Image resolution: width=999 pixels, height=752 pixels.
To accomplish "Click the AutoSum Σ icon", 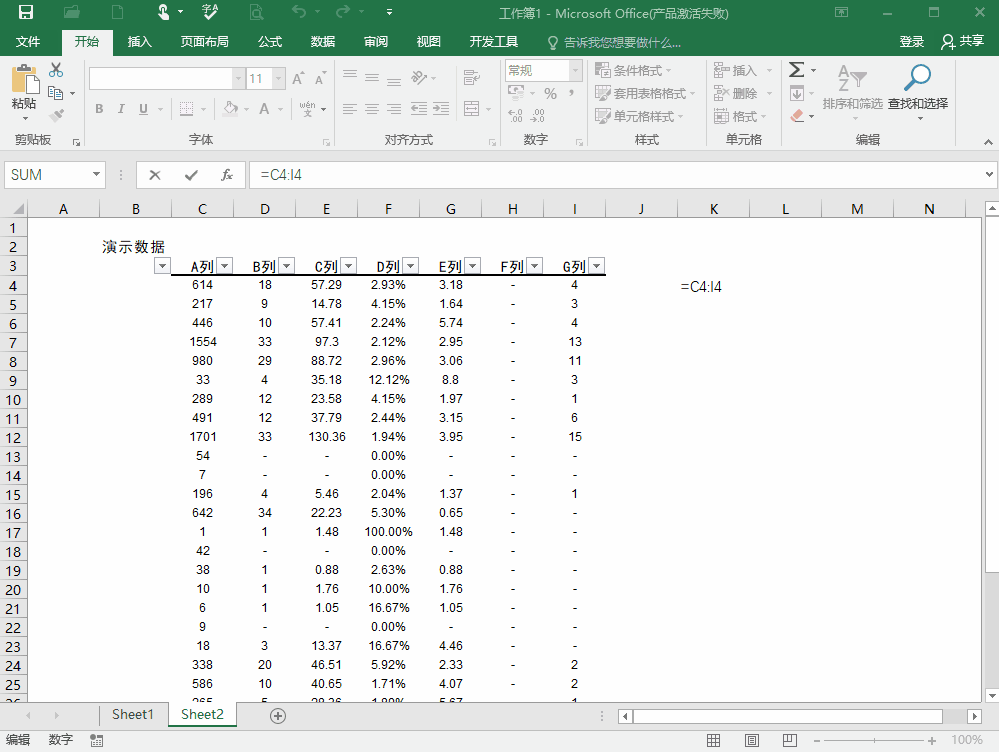I will (x=797, y=67).
